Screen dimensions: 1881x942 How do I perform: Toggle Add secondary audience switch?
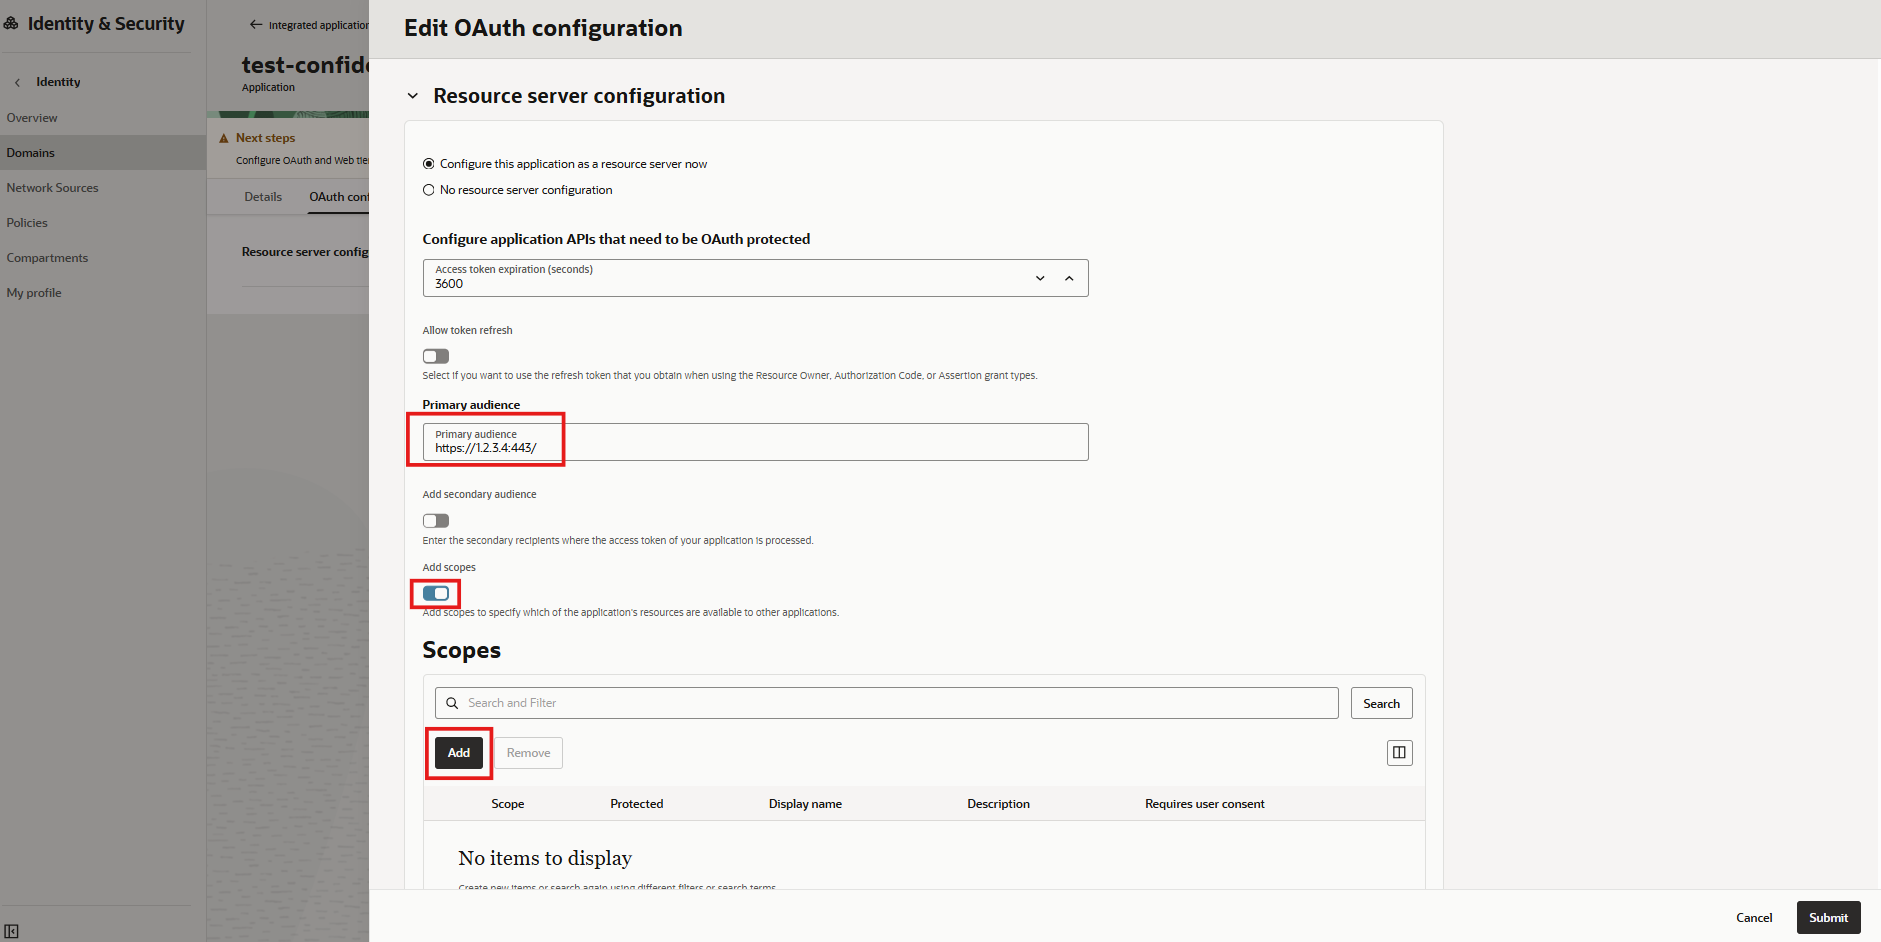click(436, 520)
